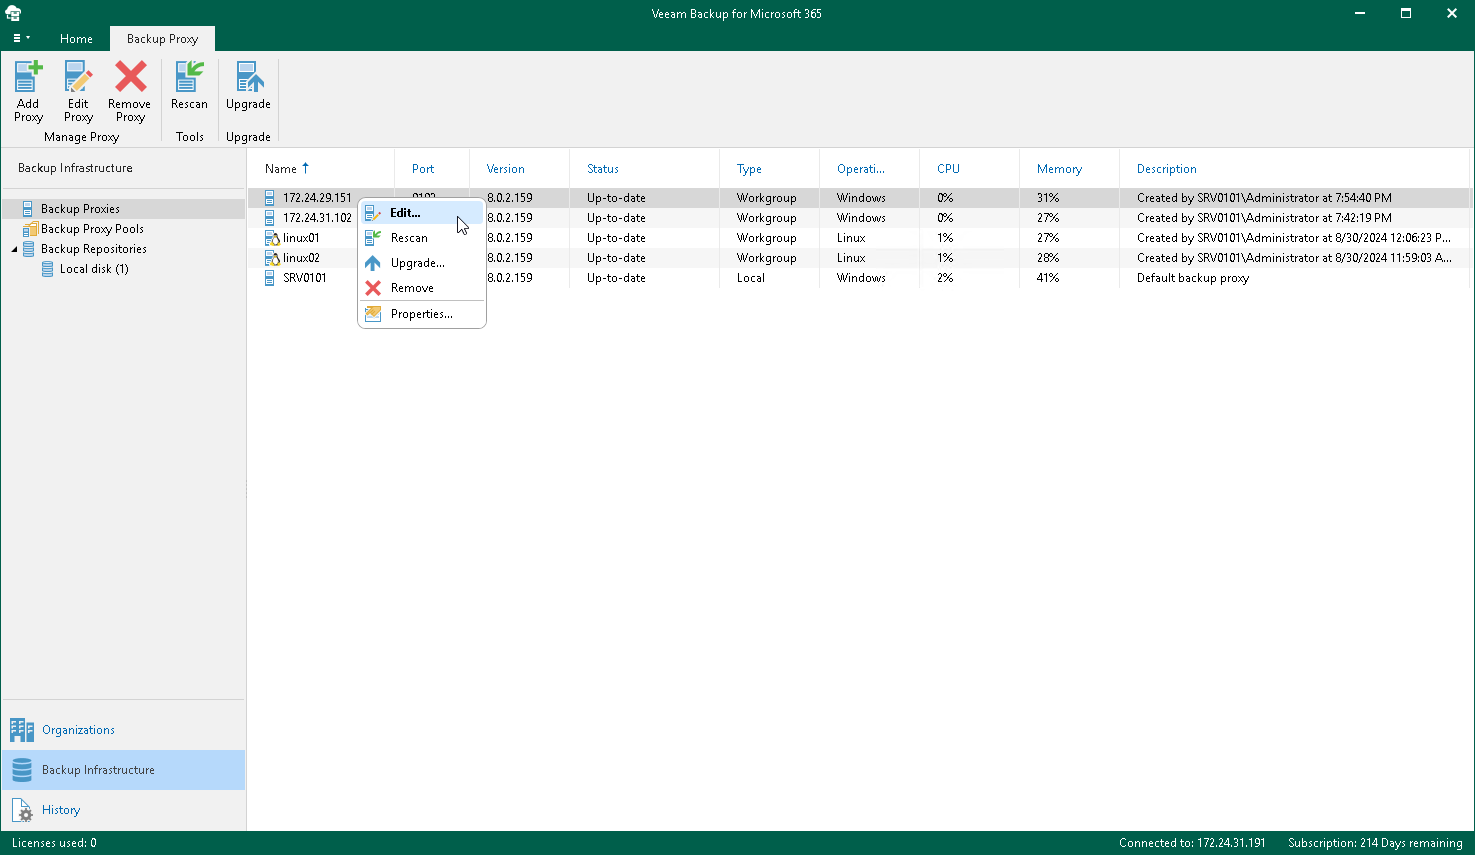Click the History gear document icon
Viewport: 1475px width, 855px height.
[22, 810]
